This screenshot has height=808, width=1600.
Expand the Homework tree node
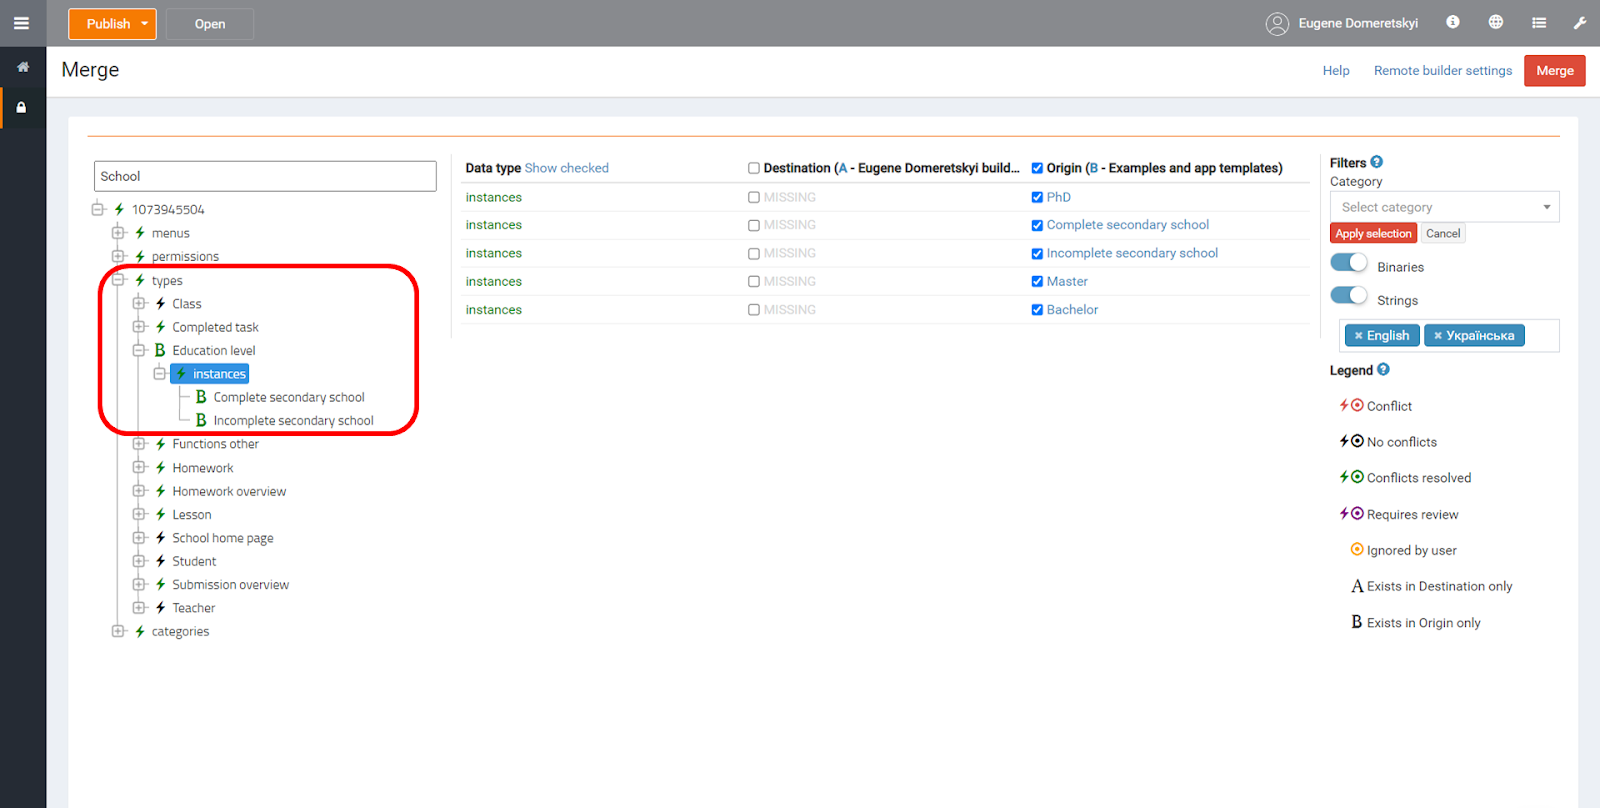[139, 467]
